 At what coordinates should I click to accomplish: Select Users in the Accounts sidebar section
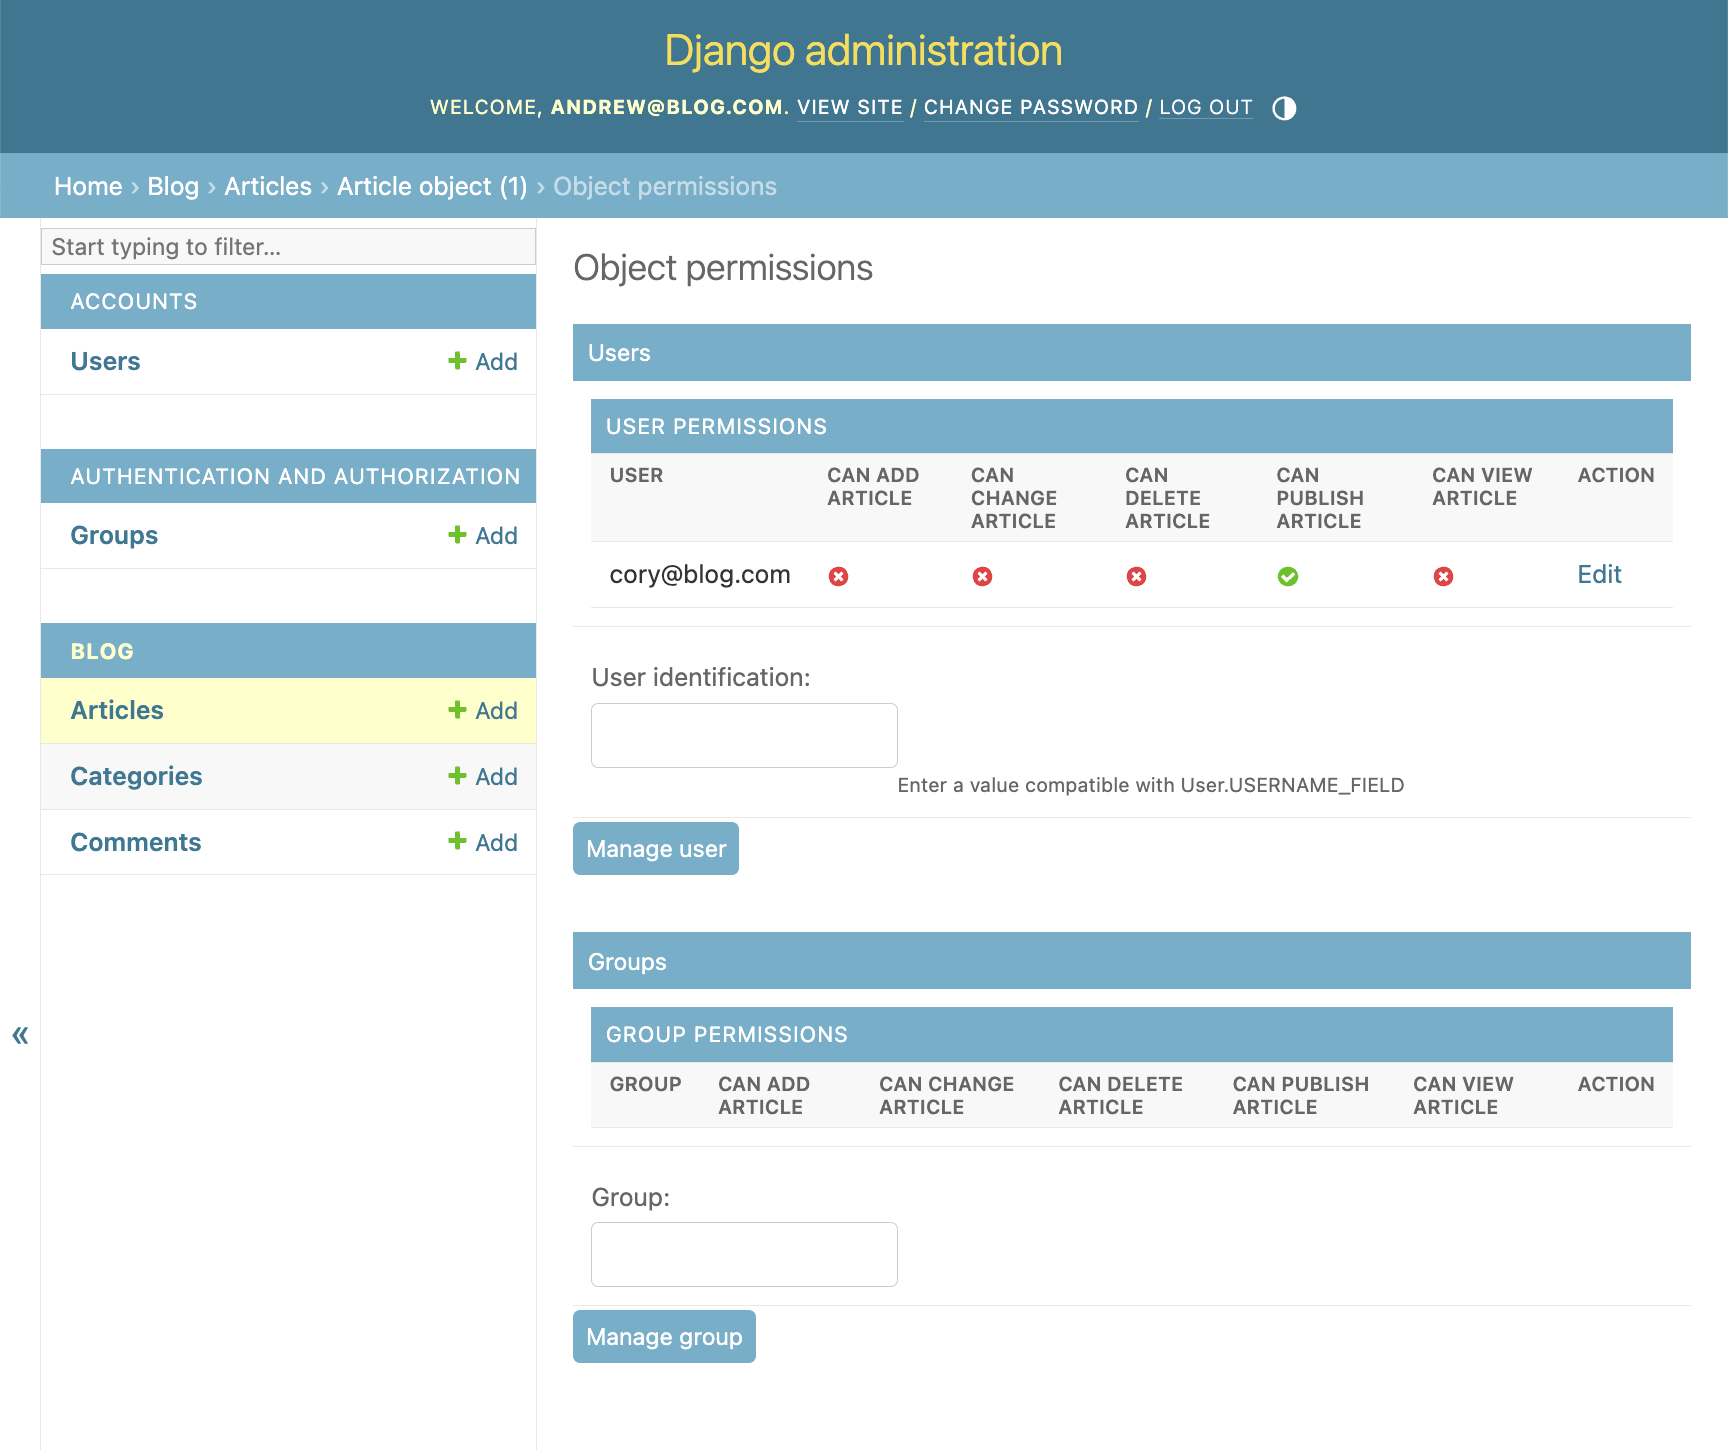[105, 361]
